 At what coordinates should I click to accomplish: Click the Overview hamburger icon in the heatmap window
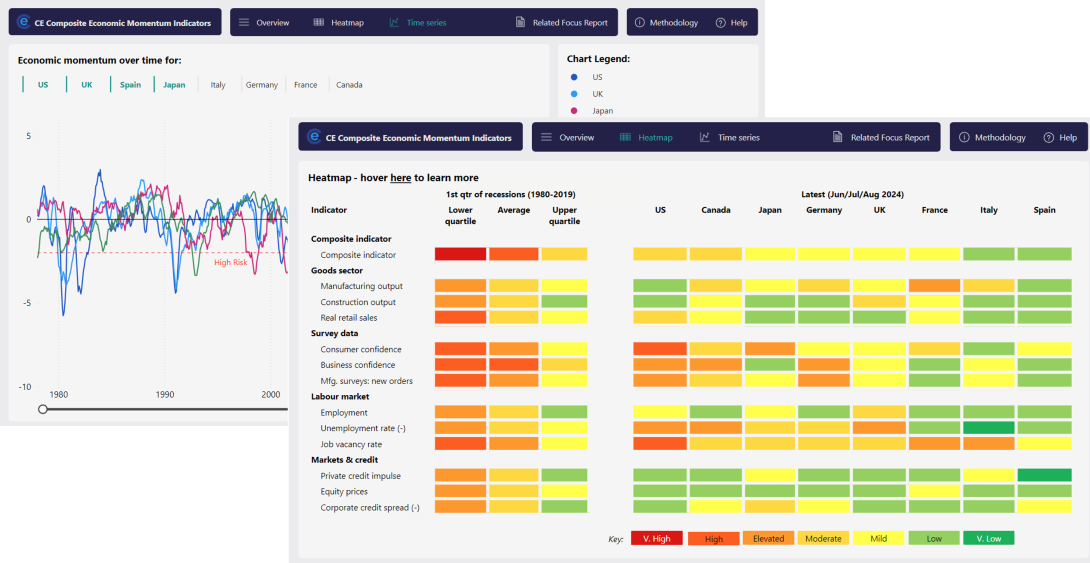point(545,137)
